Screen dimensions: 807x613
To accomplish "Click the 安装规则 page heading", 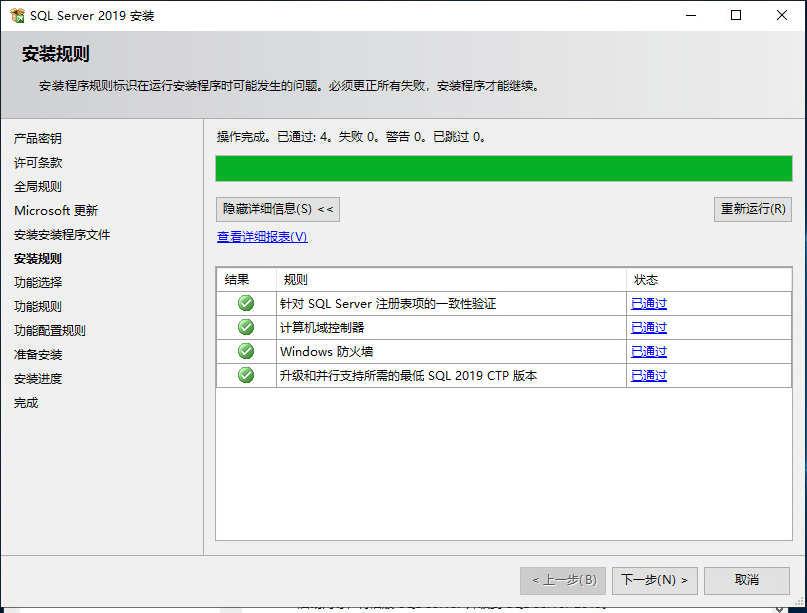I will 56,54.
